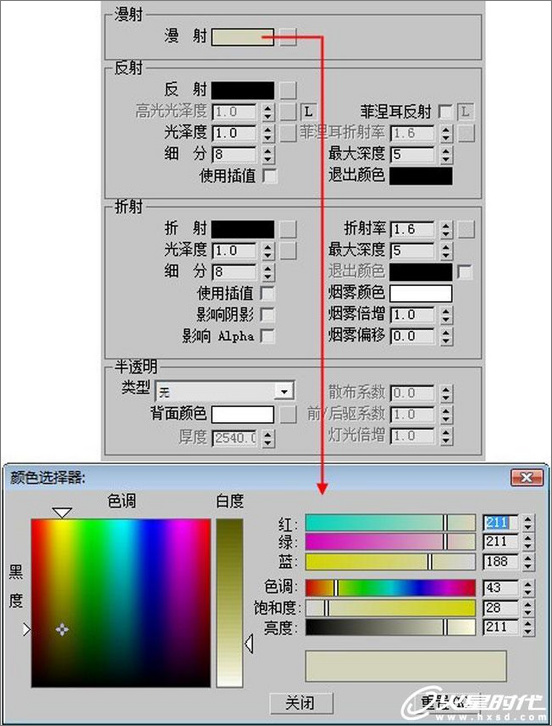Click map button beside reflection 光泽度

point(288,133)
